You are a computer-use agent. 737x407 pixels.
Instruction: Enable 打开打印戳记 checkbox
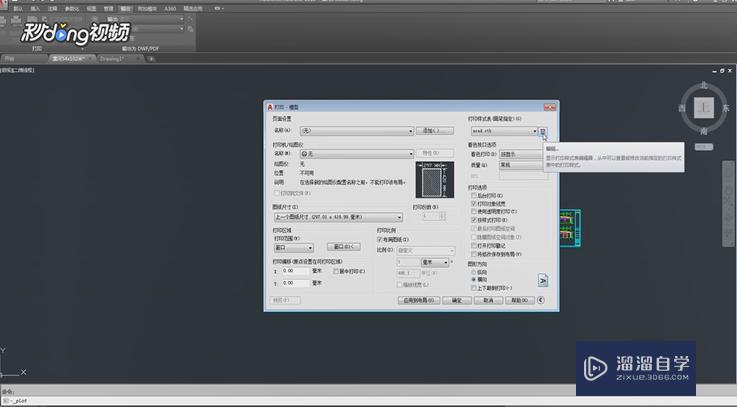[x=474, y=245]
